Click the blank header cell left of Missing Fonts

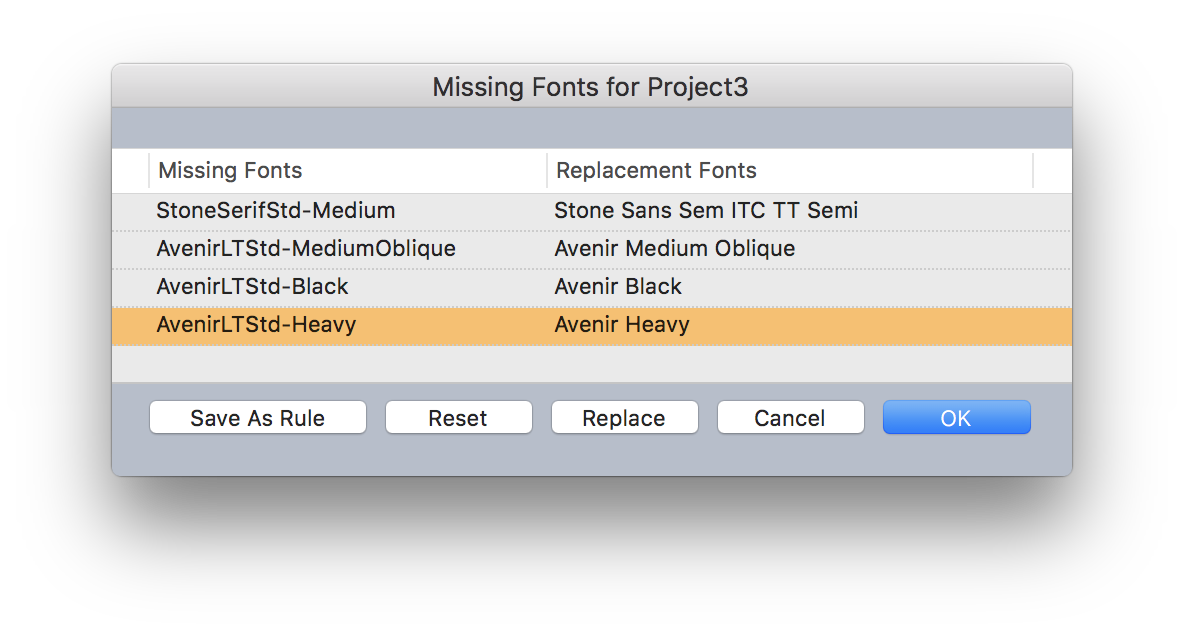tap(130, 171)
